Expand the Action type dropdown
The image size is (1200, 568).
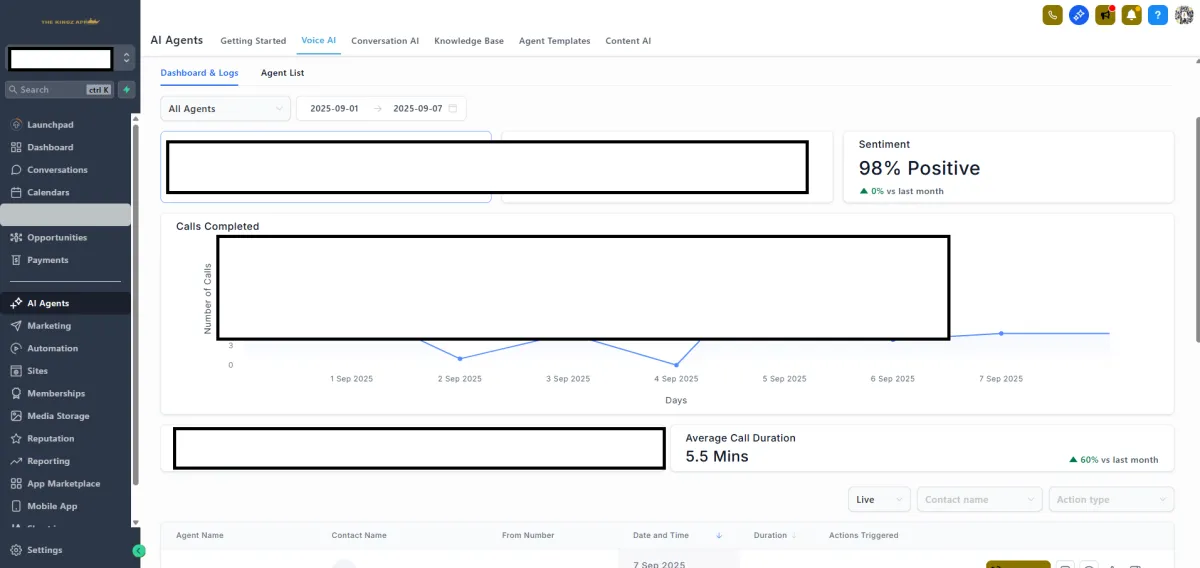pyautogui.click(x=1110, y=500)
